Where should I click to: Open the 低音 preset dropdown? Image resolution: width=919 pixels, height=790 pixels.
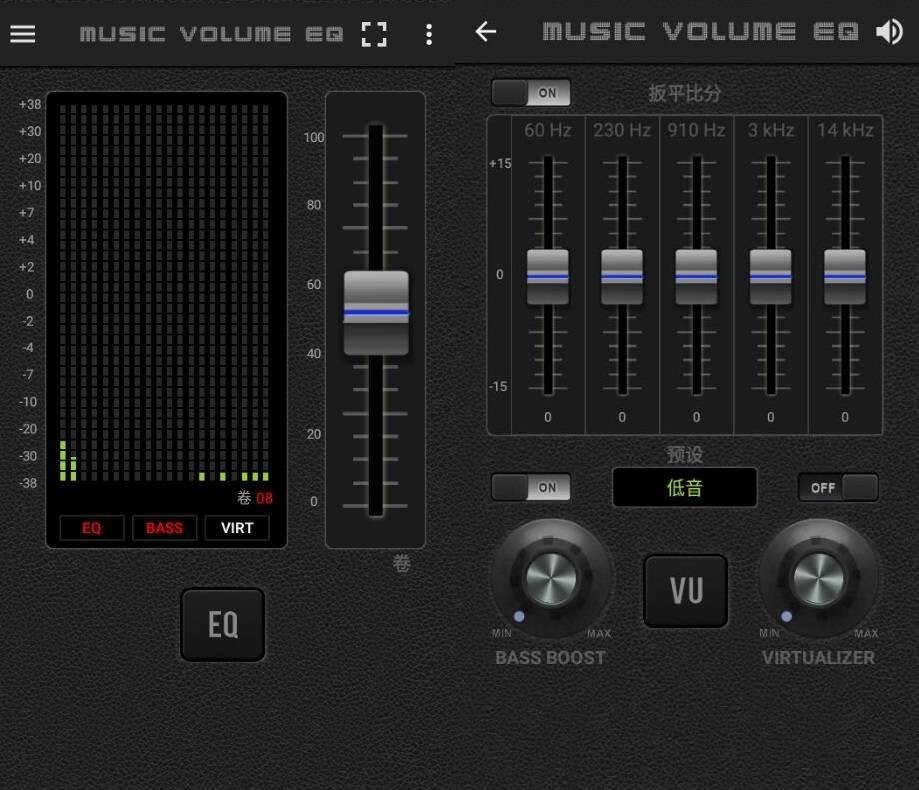(685, 487)
